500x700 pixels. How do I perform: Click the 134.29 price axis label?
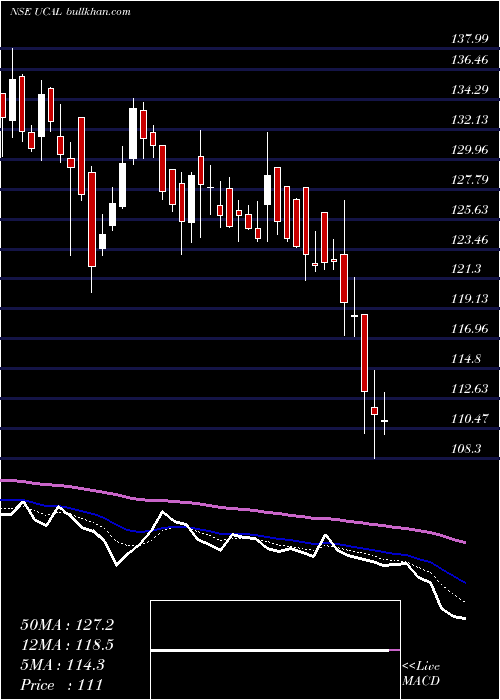coord(470,90)
